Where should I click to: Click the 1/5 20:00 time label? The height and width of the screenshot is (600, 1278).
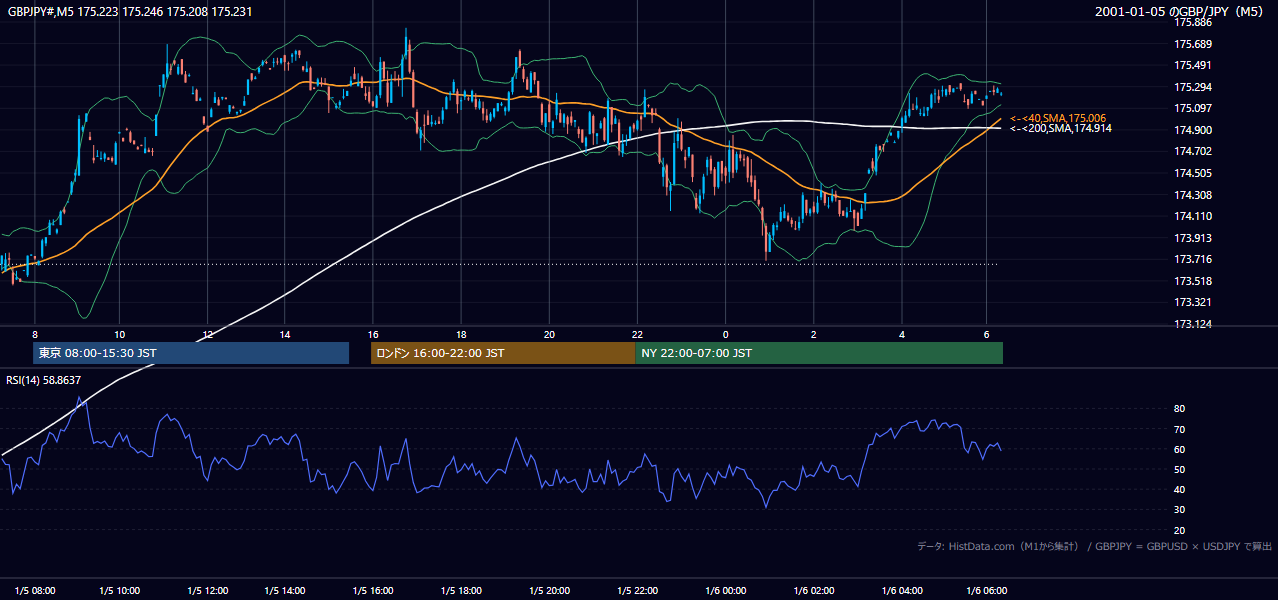pyautogui.click(x=549, y=590)
